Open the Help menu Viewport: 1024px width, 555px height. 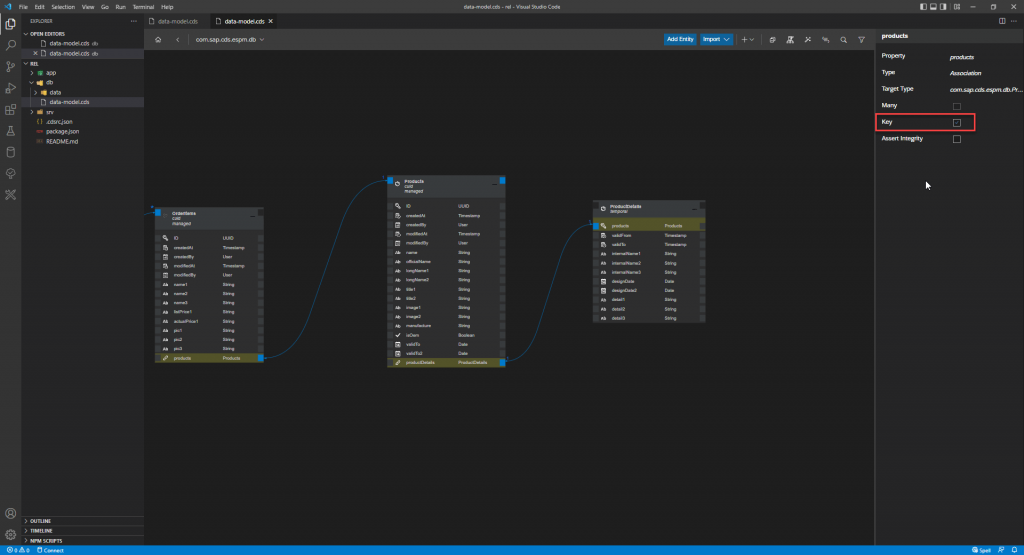(167, 7)
